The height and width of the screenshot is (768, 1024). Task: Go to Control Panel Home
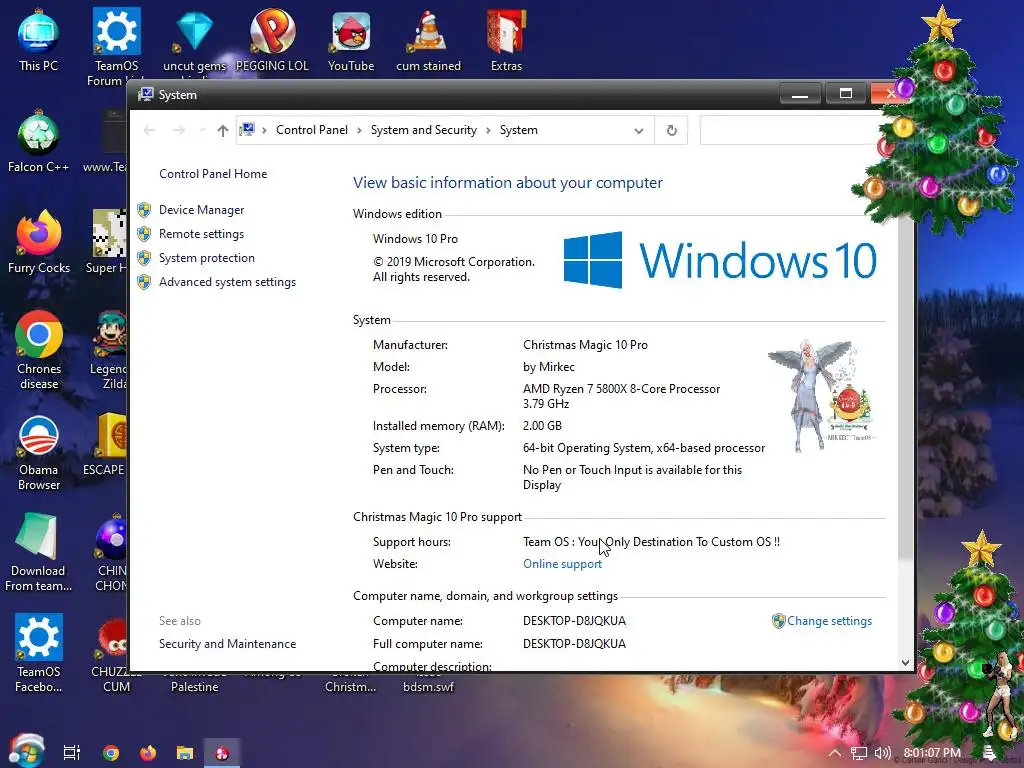[213, 174]
